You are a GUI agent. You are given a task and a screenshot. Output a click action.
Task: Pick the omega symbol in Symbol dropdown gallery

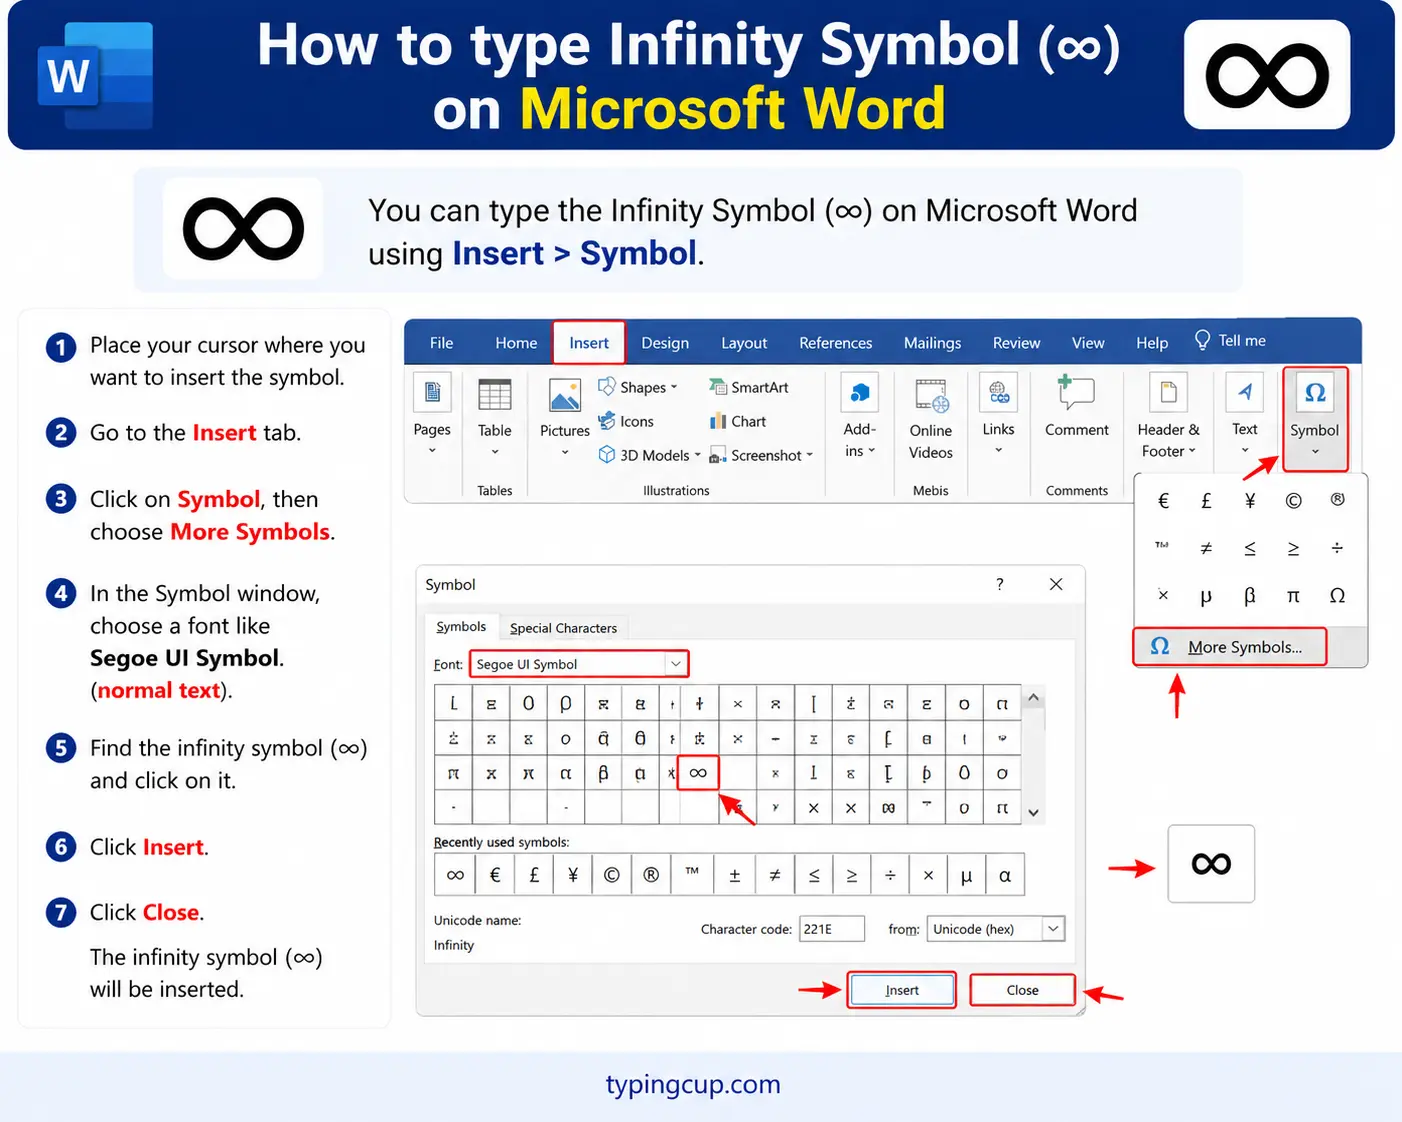(x=1337, y=596)
